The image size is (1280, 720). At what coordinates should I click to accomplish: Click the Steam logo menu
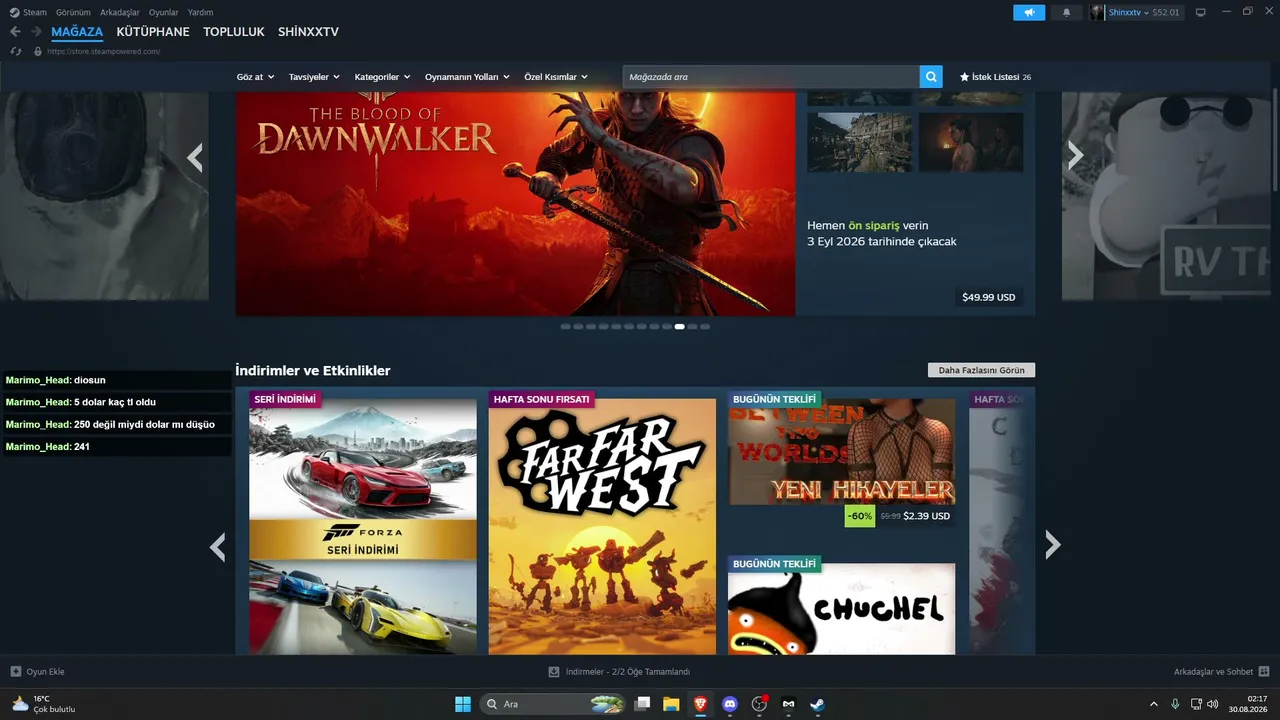[x=14, y=12]
